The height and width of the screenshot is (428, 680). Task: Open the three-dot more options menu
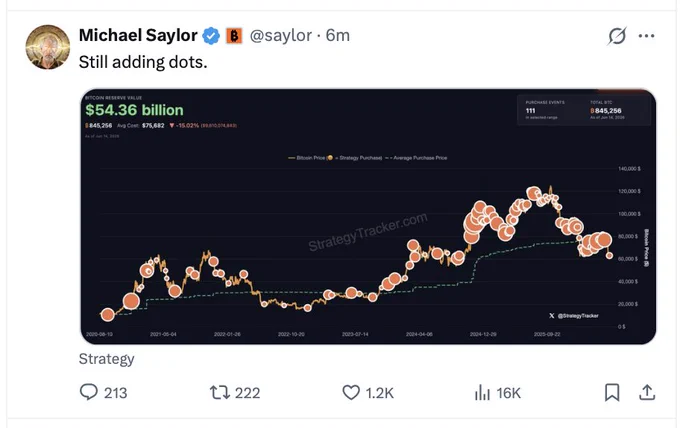tap(646, 36)
